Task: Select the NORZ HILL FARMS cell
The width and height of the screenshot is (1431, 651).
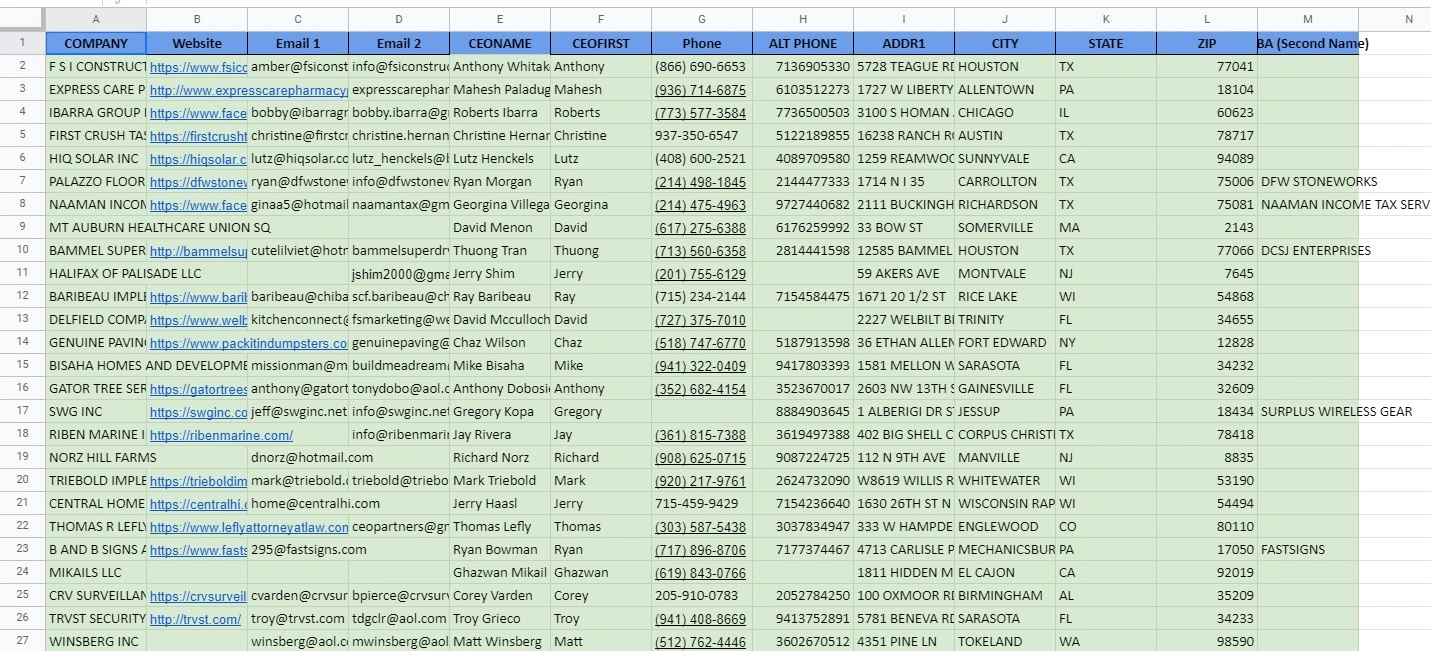Action: point(96,458)
